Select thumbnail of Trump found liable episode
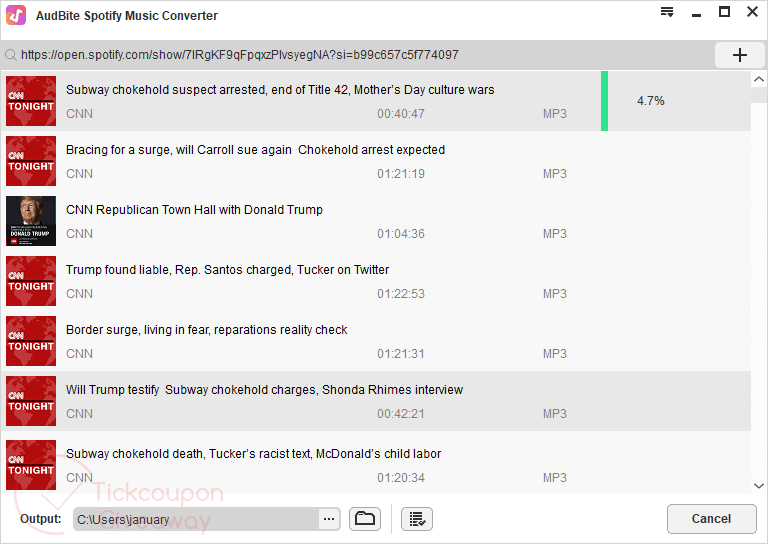The height and width of the screenshot is (546, 769). point(31,281)
